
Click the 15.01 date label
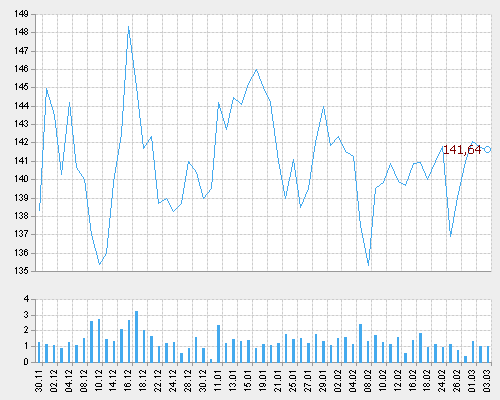pos(248,381)
